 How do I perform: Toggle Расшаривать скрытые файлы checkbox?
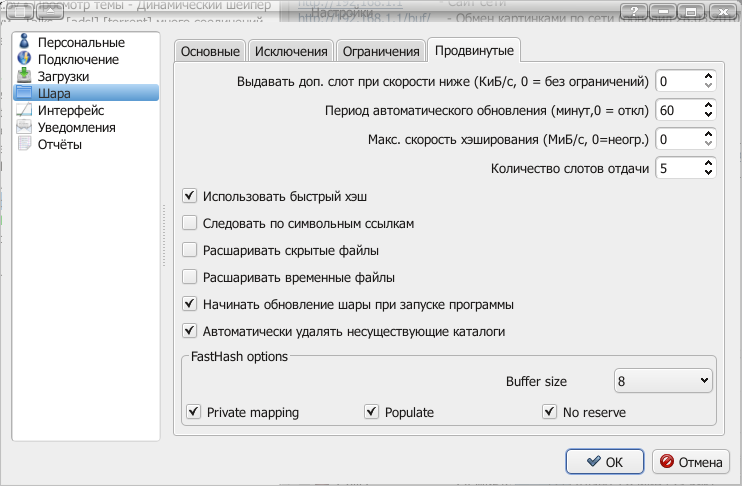[x=190, y=250]
